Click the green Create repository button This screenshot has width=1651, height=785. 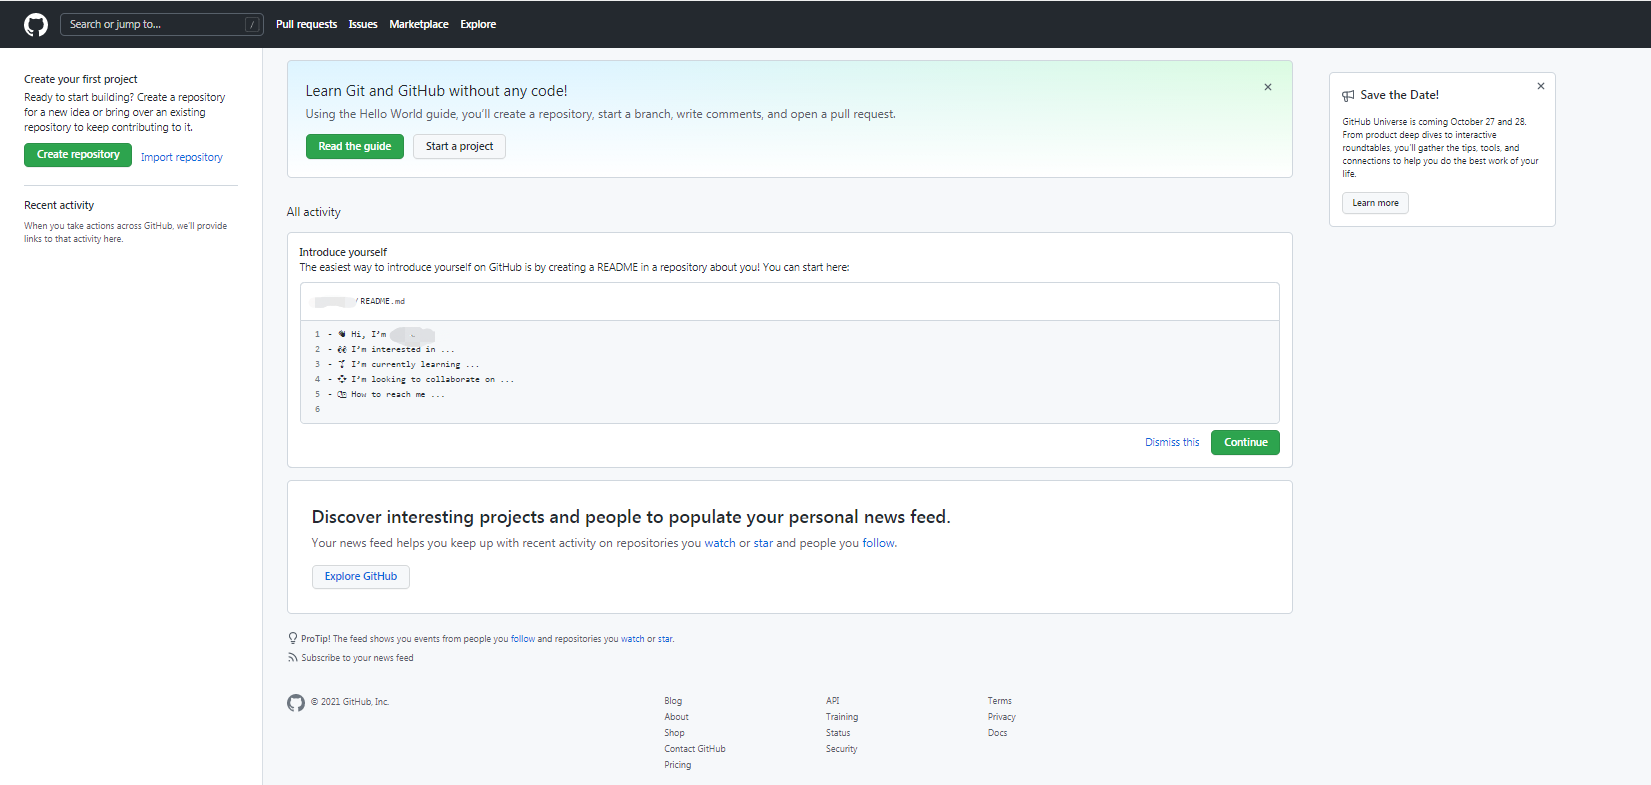(x=78, y=155)
